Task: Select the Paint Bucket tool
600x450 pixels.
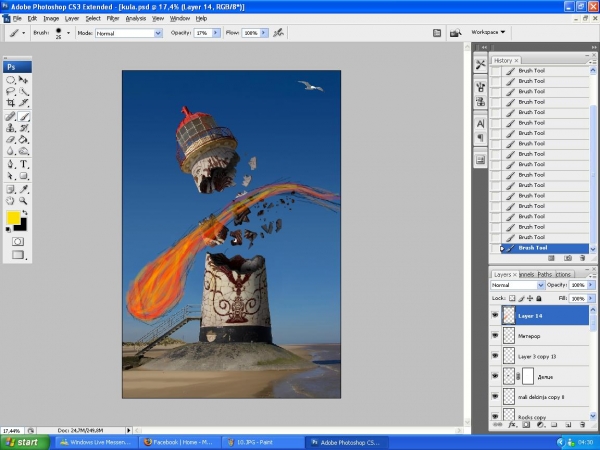Action: tap(23, 139)
